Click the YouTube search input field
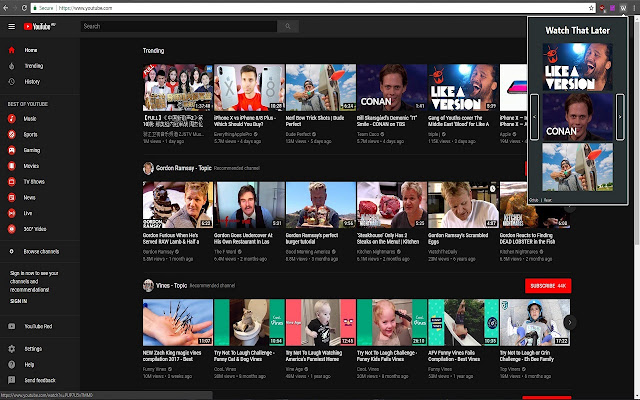The width and height of the screenshot is (640, 400). [179, 27]
